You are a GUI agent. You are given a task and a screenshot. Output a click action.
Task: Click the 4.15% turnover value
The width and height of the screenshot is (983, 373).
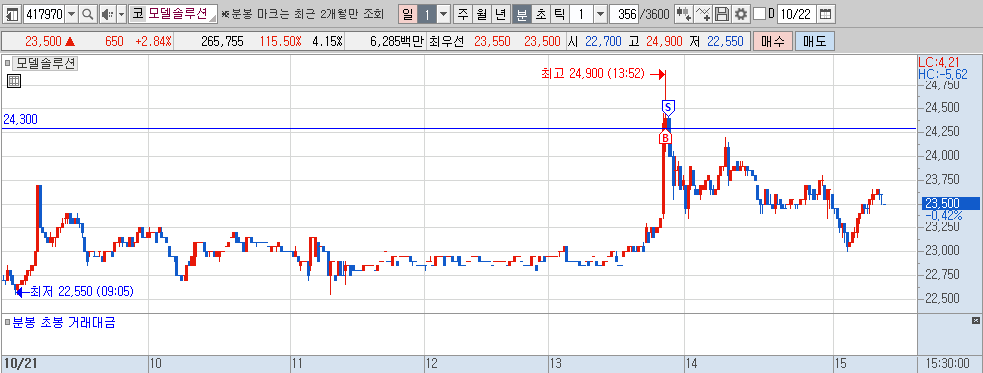pyautogui.click(x=327, y=41)
